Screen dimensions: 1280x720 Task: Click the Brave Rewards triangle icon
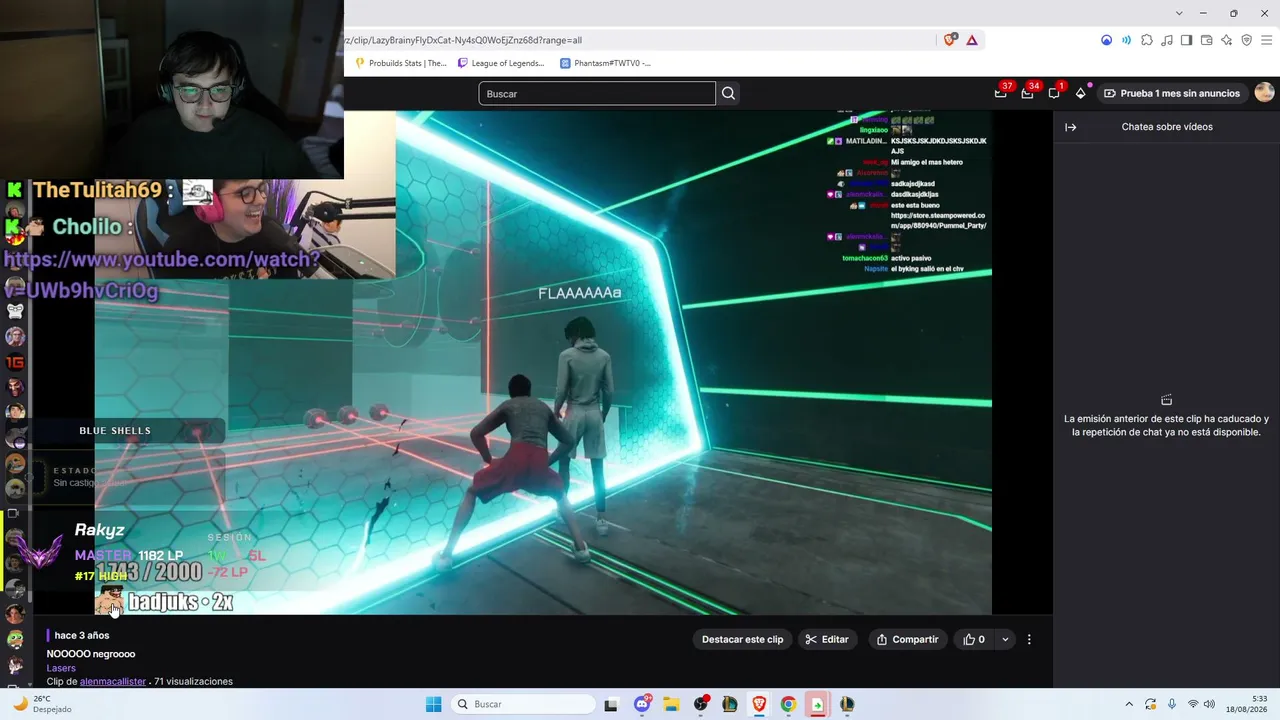971,40
